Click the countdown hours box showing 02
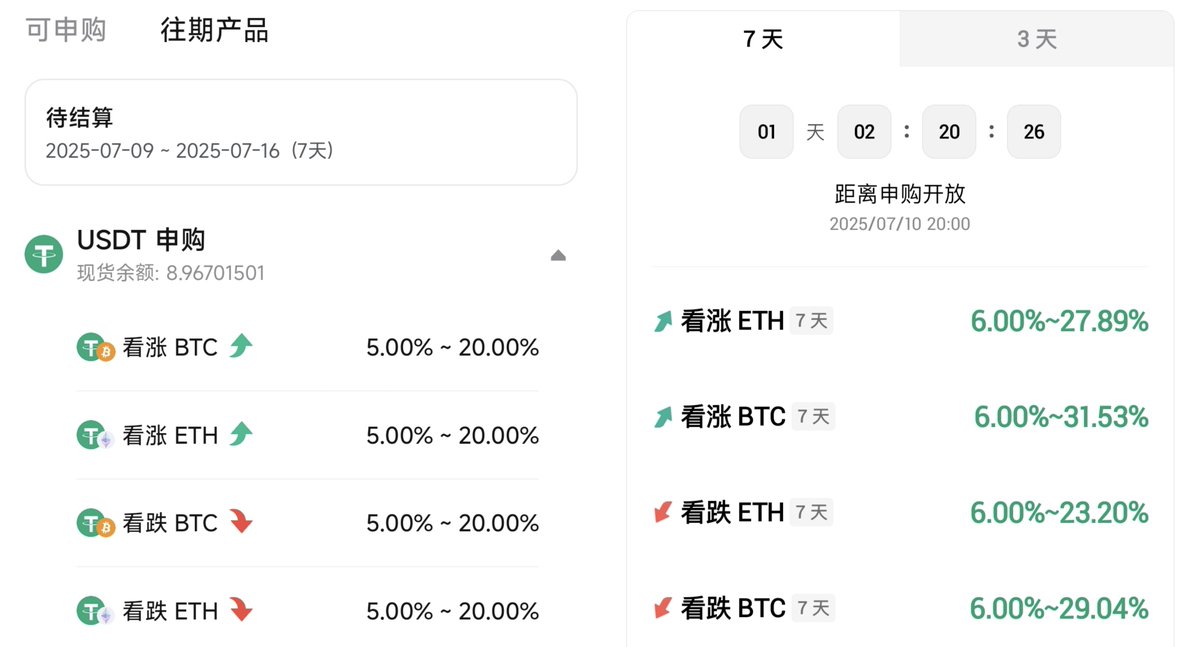 pos(864,132)
